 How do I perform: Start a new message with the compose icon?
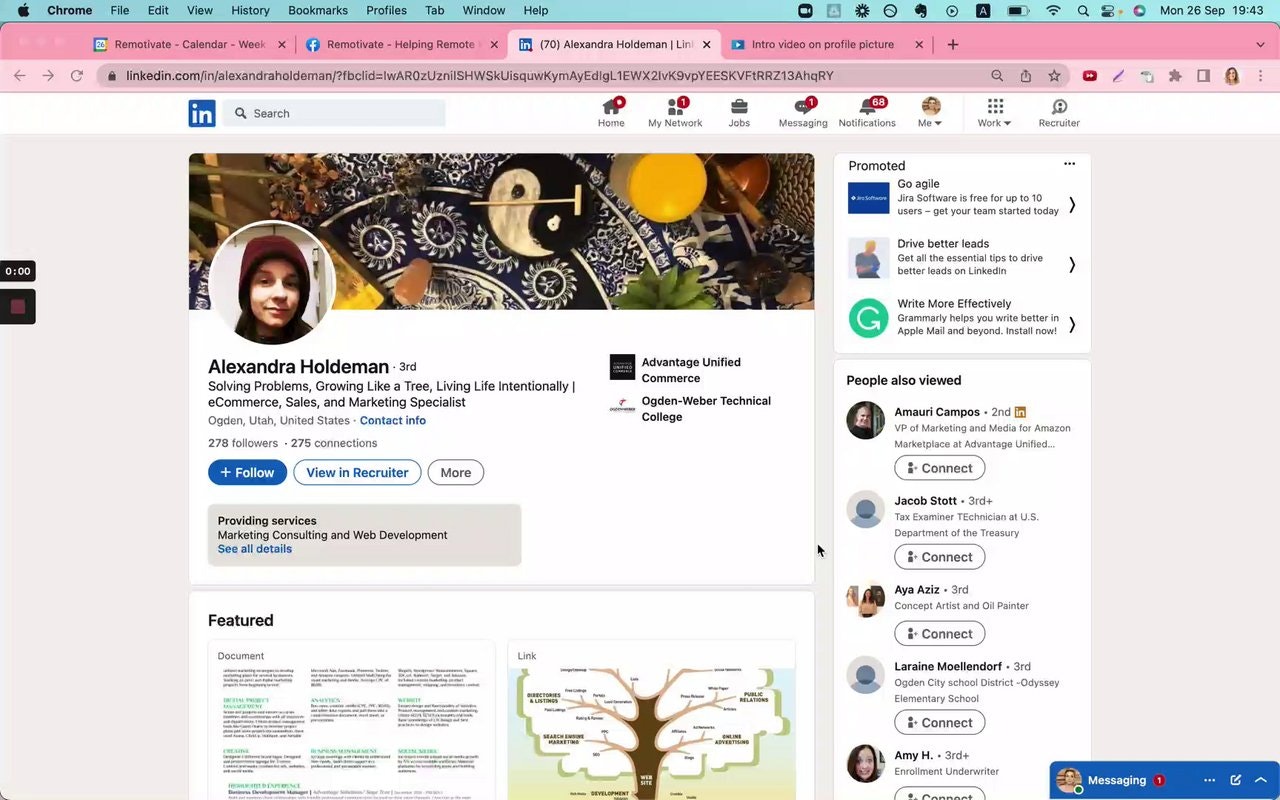(x=1235, y=779)
